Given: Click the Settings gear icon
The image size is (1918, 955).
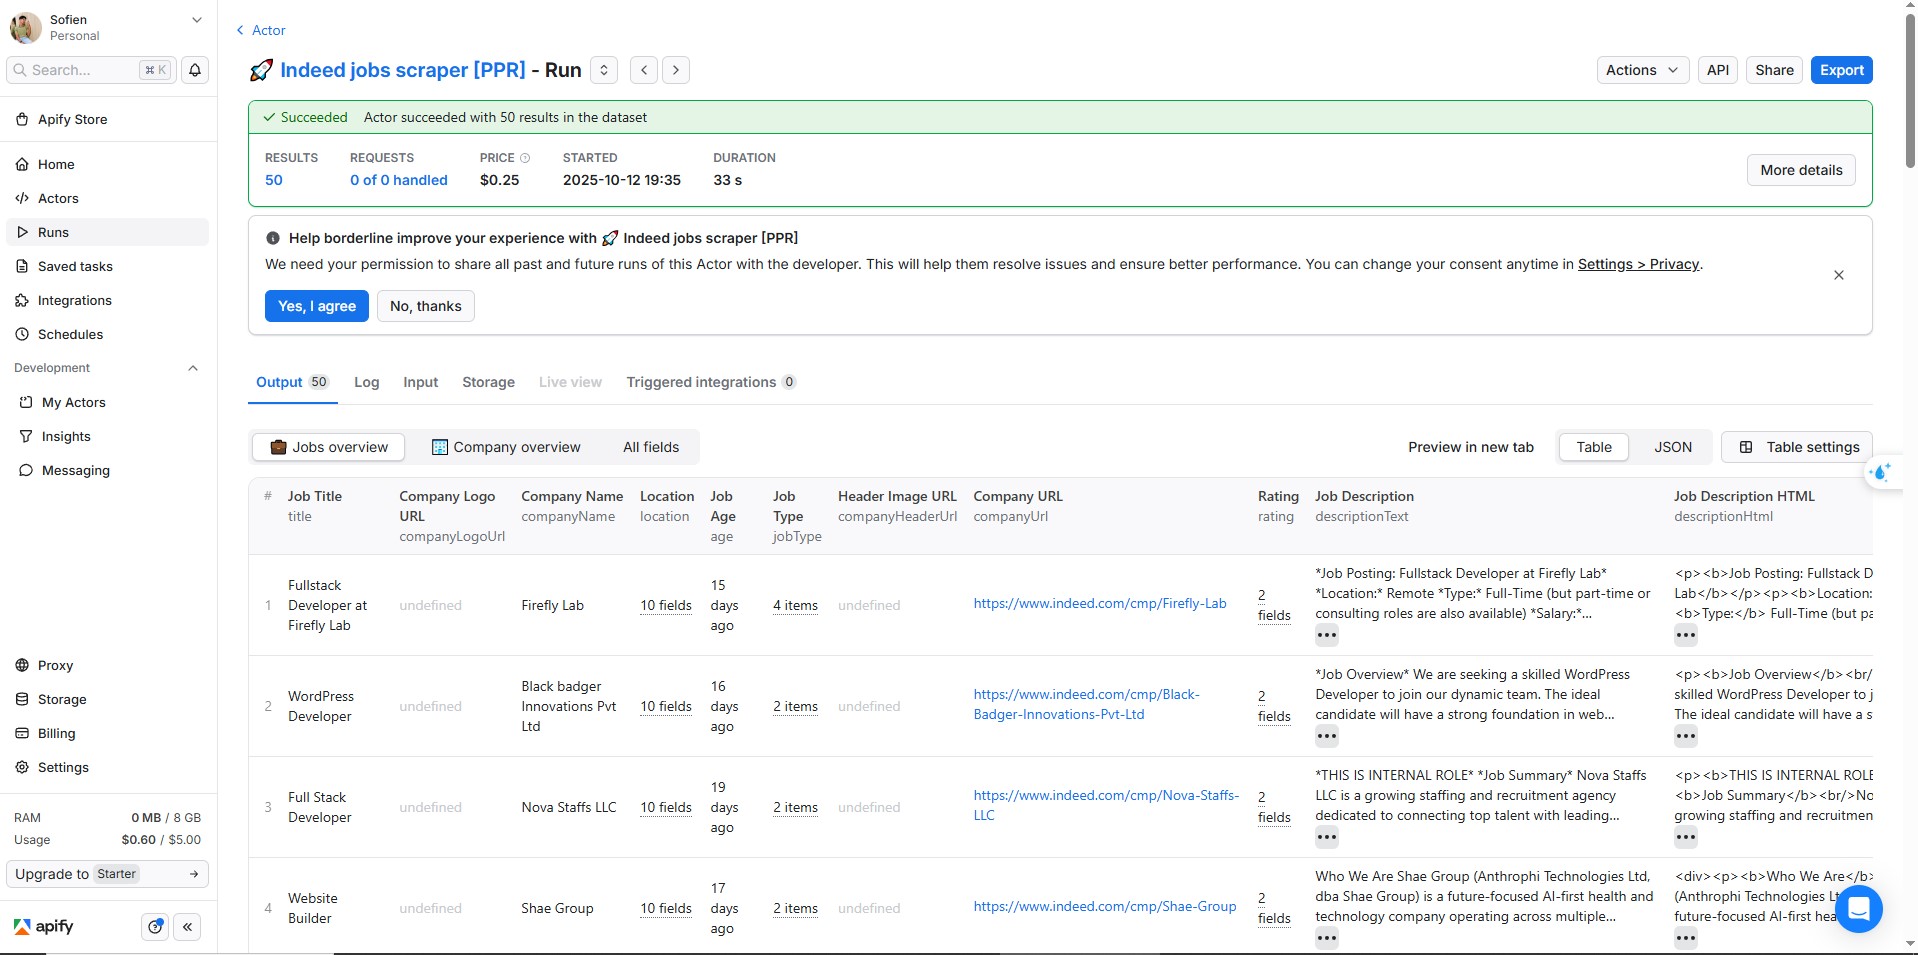Looking at the screenshot, I should (x=23, y=767).
